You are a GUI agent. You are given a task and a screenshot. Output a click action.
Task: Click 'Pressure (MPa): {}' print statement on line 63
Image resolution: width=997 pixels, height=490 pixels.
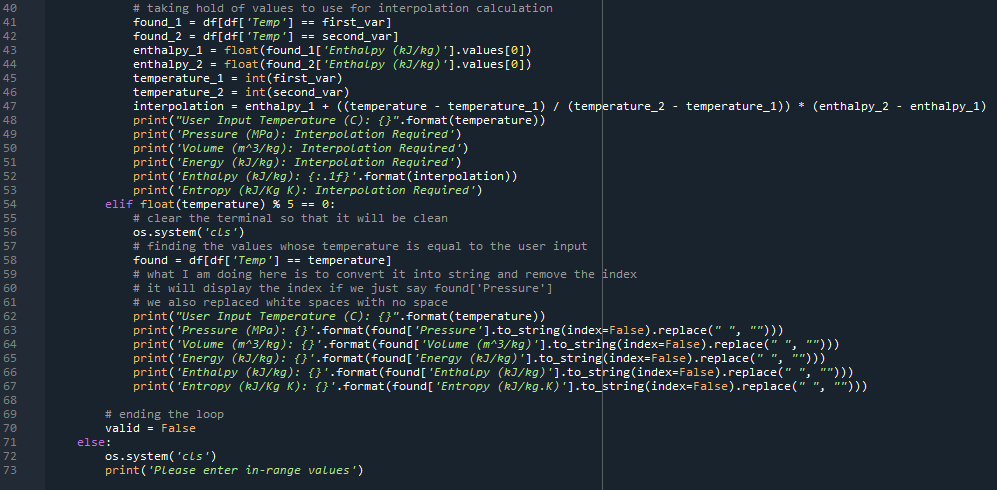(x=458, y=330)
